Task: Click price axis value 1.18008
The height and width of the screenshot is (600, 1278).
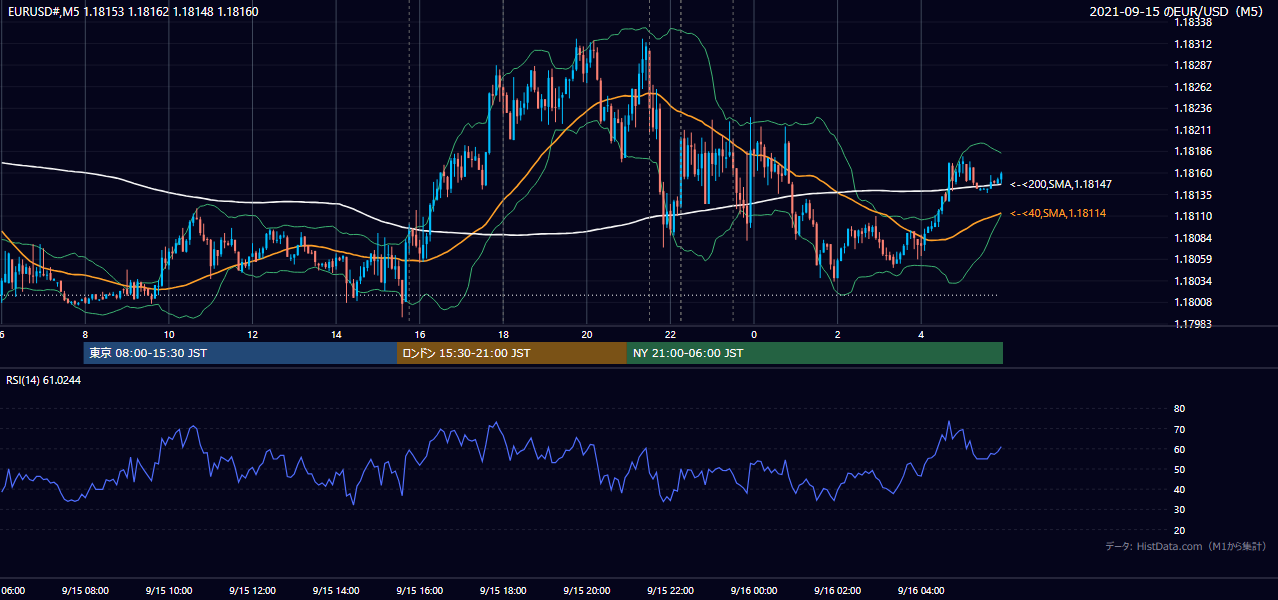Action: [1194, 302]
